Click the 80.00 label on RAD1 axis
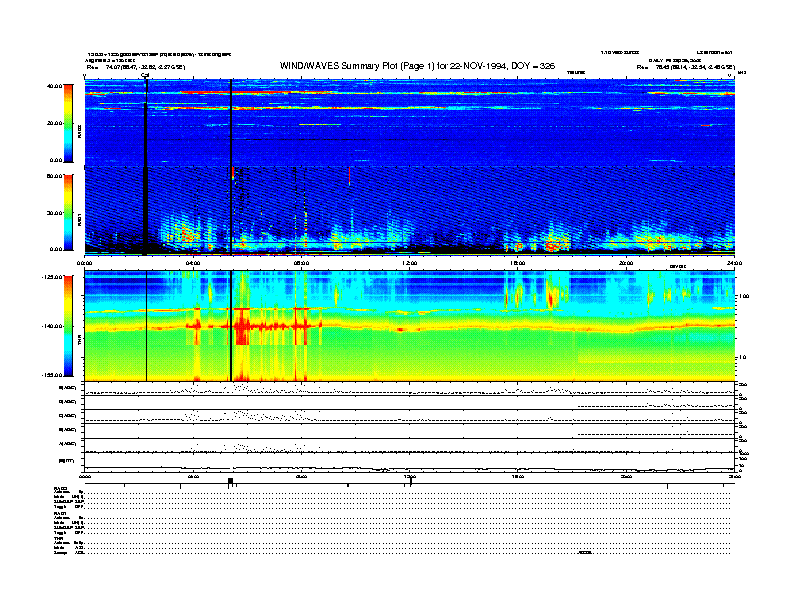Screen dimensions: 792x612 click(54, 175)
